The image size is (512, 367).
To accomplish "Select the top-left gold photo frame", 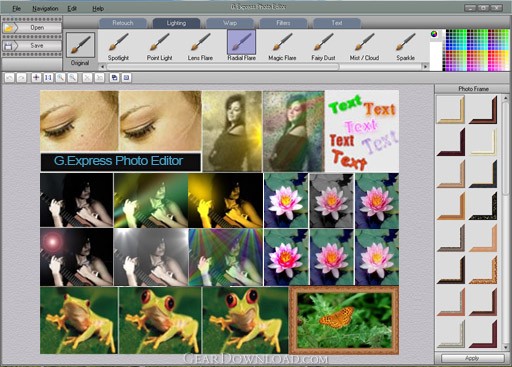I will click(451, 110).
